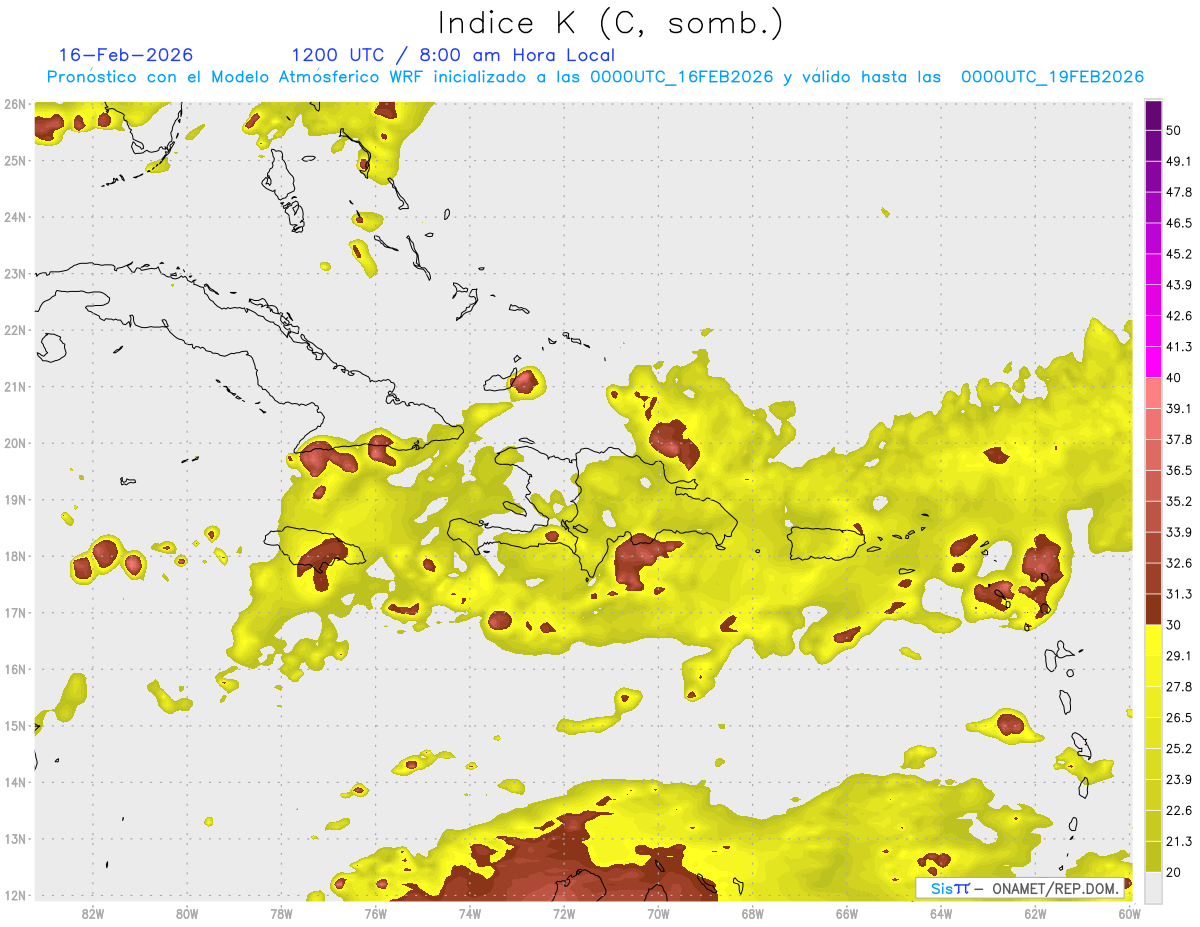Click the 68W longitude label
Viewport: 1200px width, 927px height.
click(x=752, y=913)
